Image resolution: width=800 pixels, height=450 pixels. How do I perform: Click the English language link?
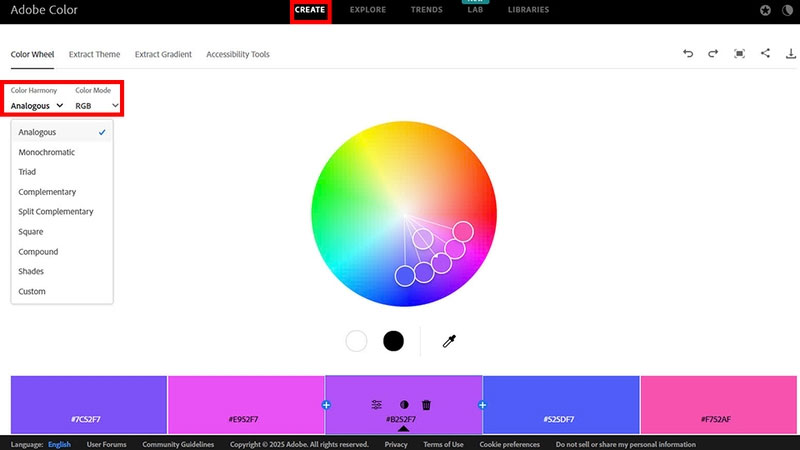(x=59, y=444)
